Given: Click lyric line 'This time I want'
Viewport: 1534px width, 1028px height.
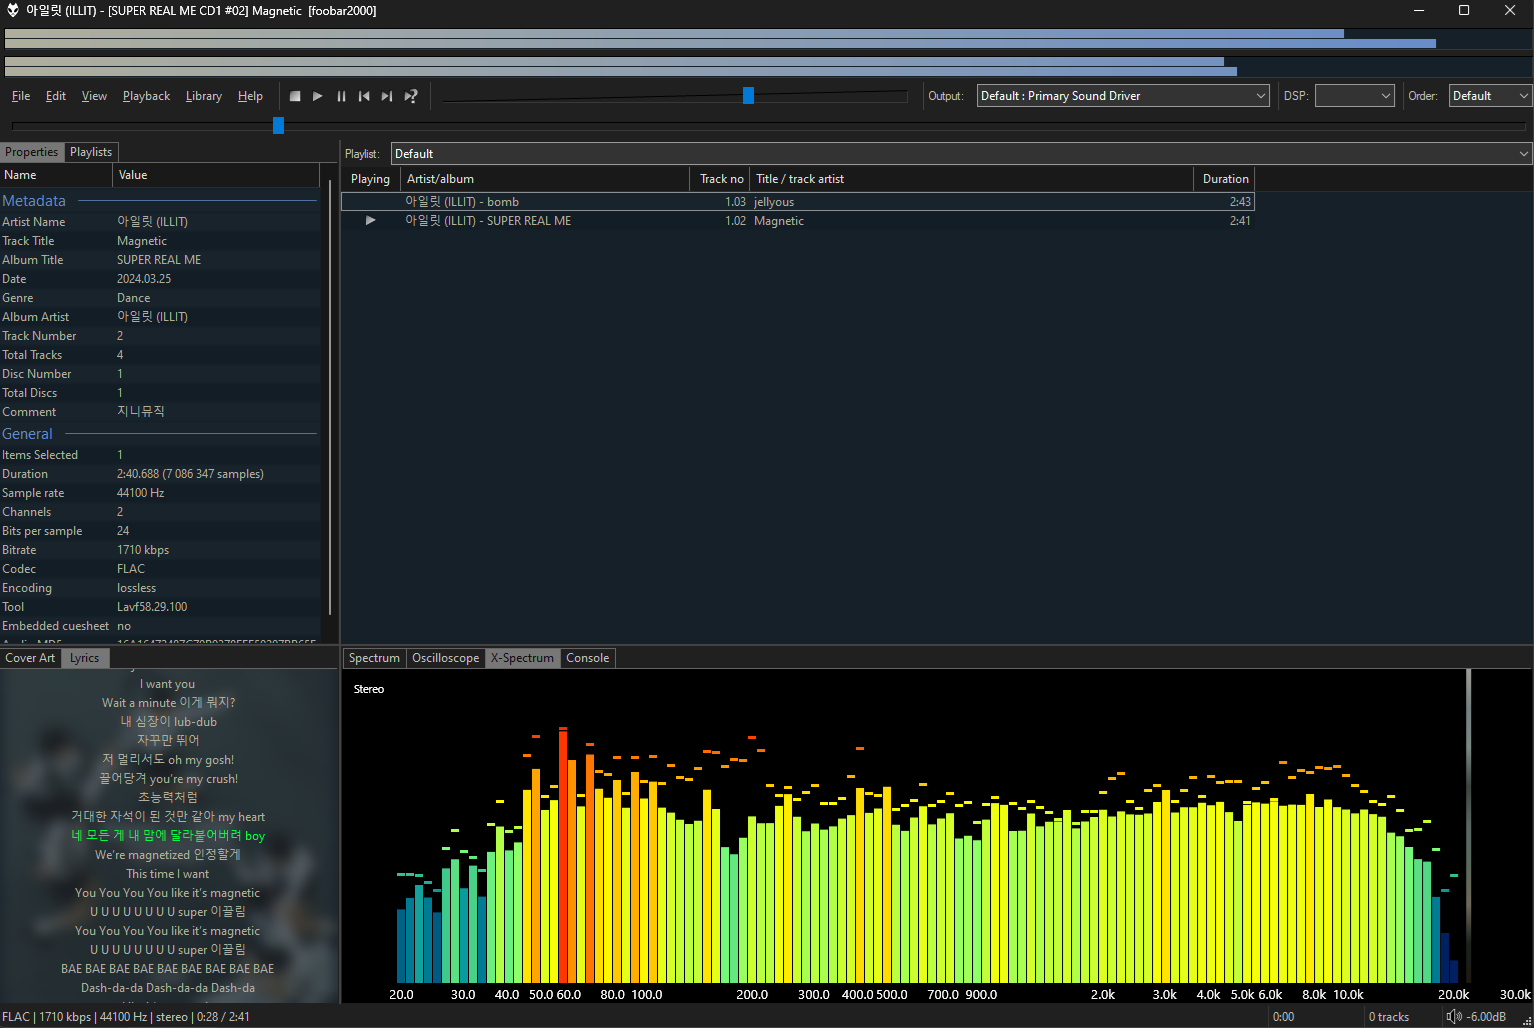Looking at the screenshot, I should pos(168,874).
